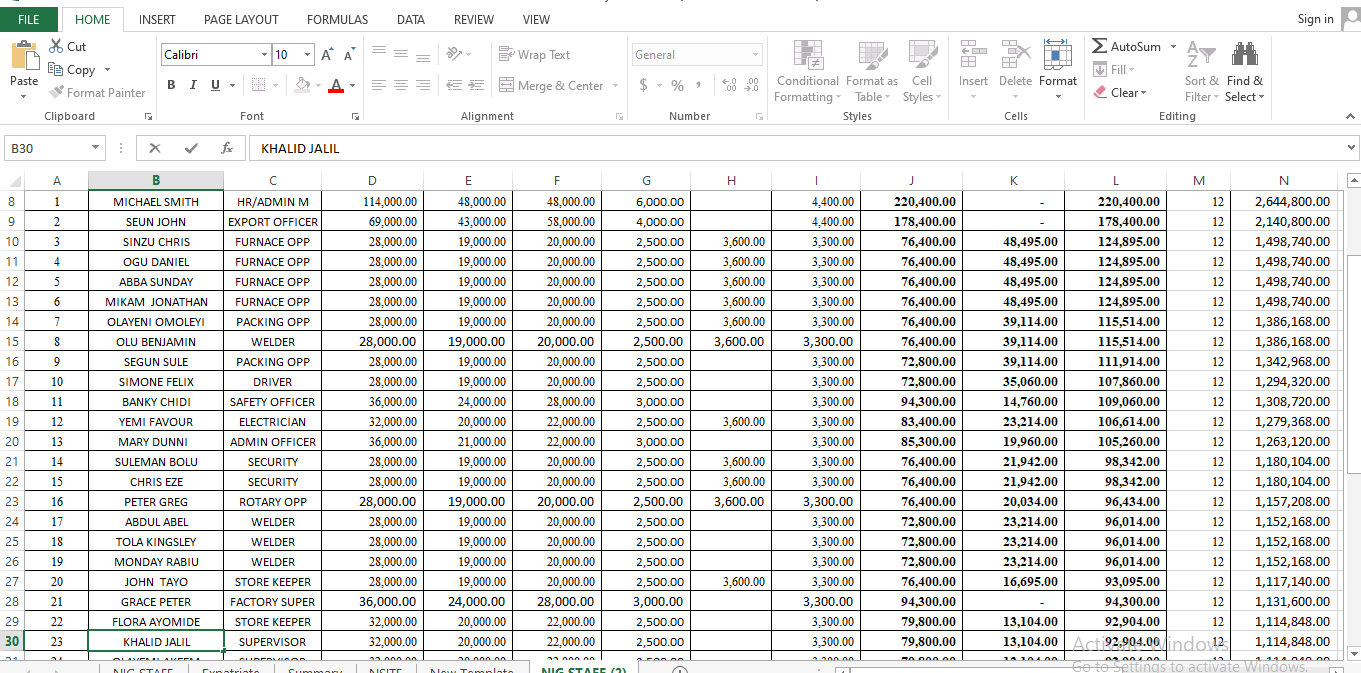Click the Decrease Decimal icon

pyautogui.click(x=752, y=86)
